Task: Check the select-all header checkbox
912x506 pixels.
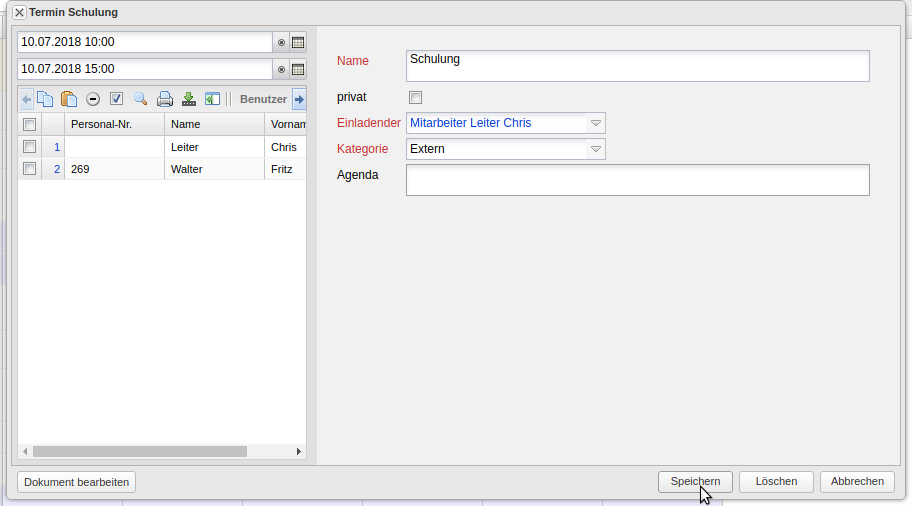Action: (30, 124)
